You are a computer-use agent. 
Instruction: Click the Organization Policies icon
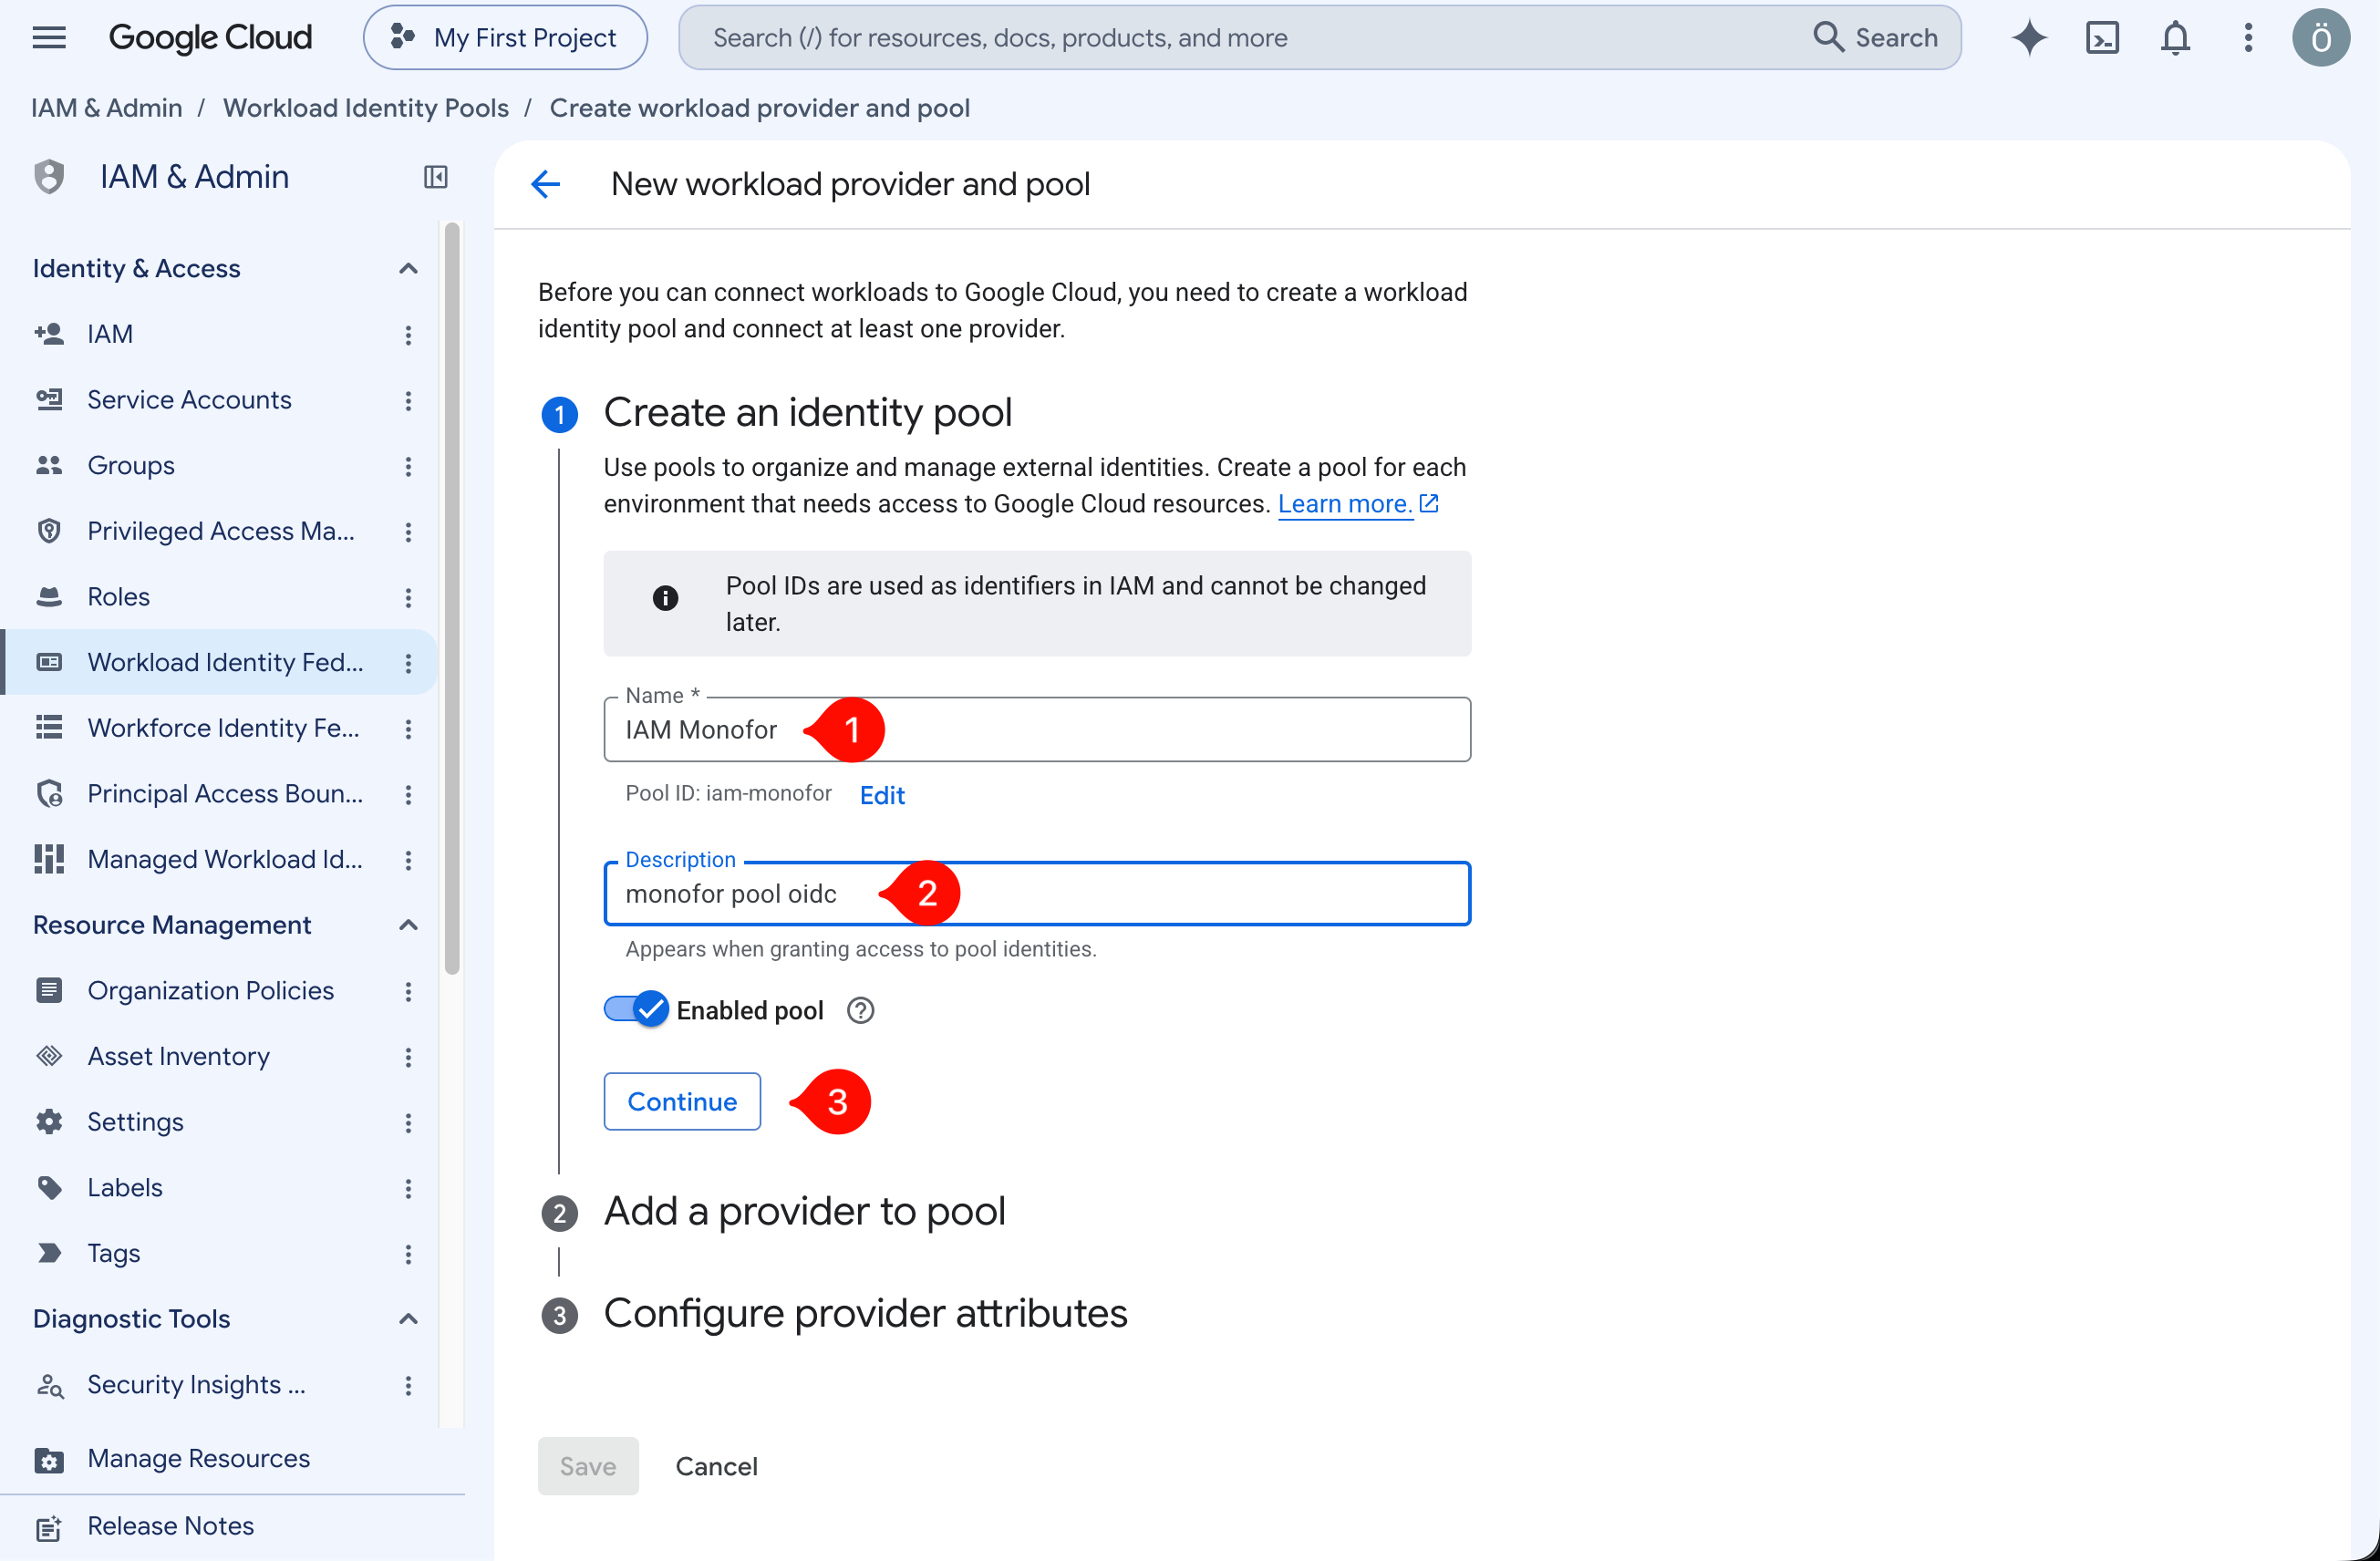point(49,991)
